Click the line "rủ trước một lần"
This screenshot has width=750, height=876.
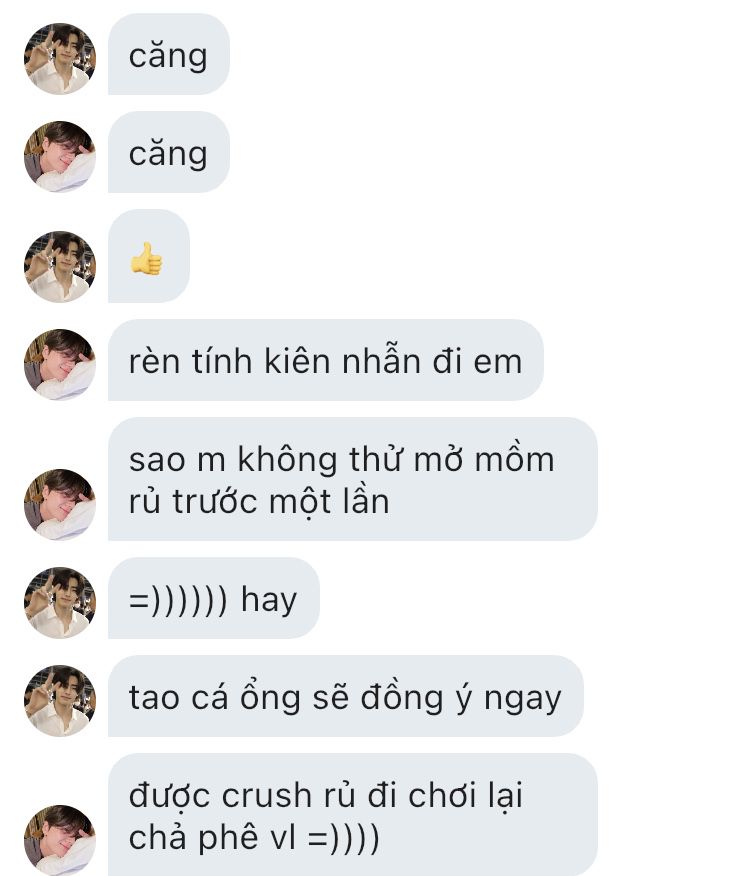tap(259, 501)
